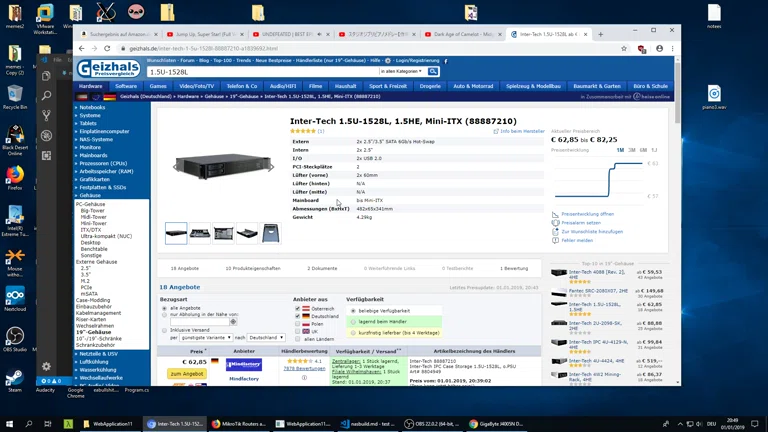Open VS Code Source Control icon
The height and width of the screenshot is (432, 768).
pos(47,116)
